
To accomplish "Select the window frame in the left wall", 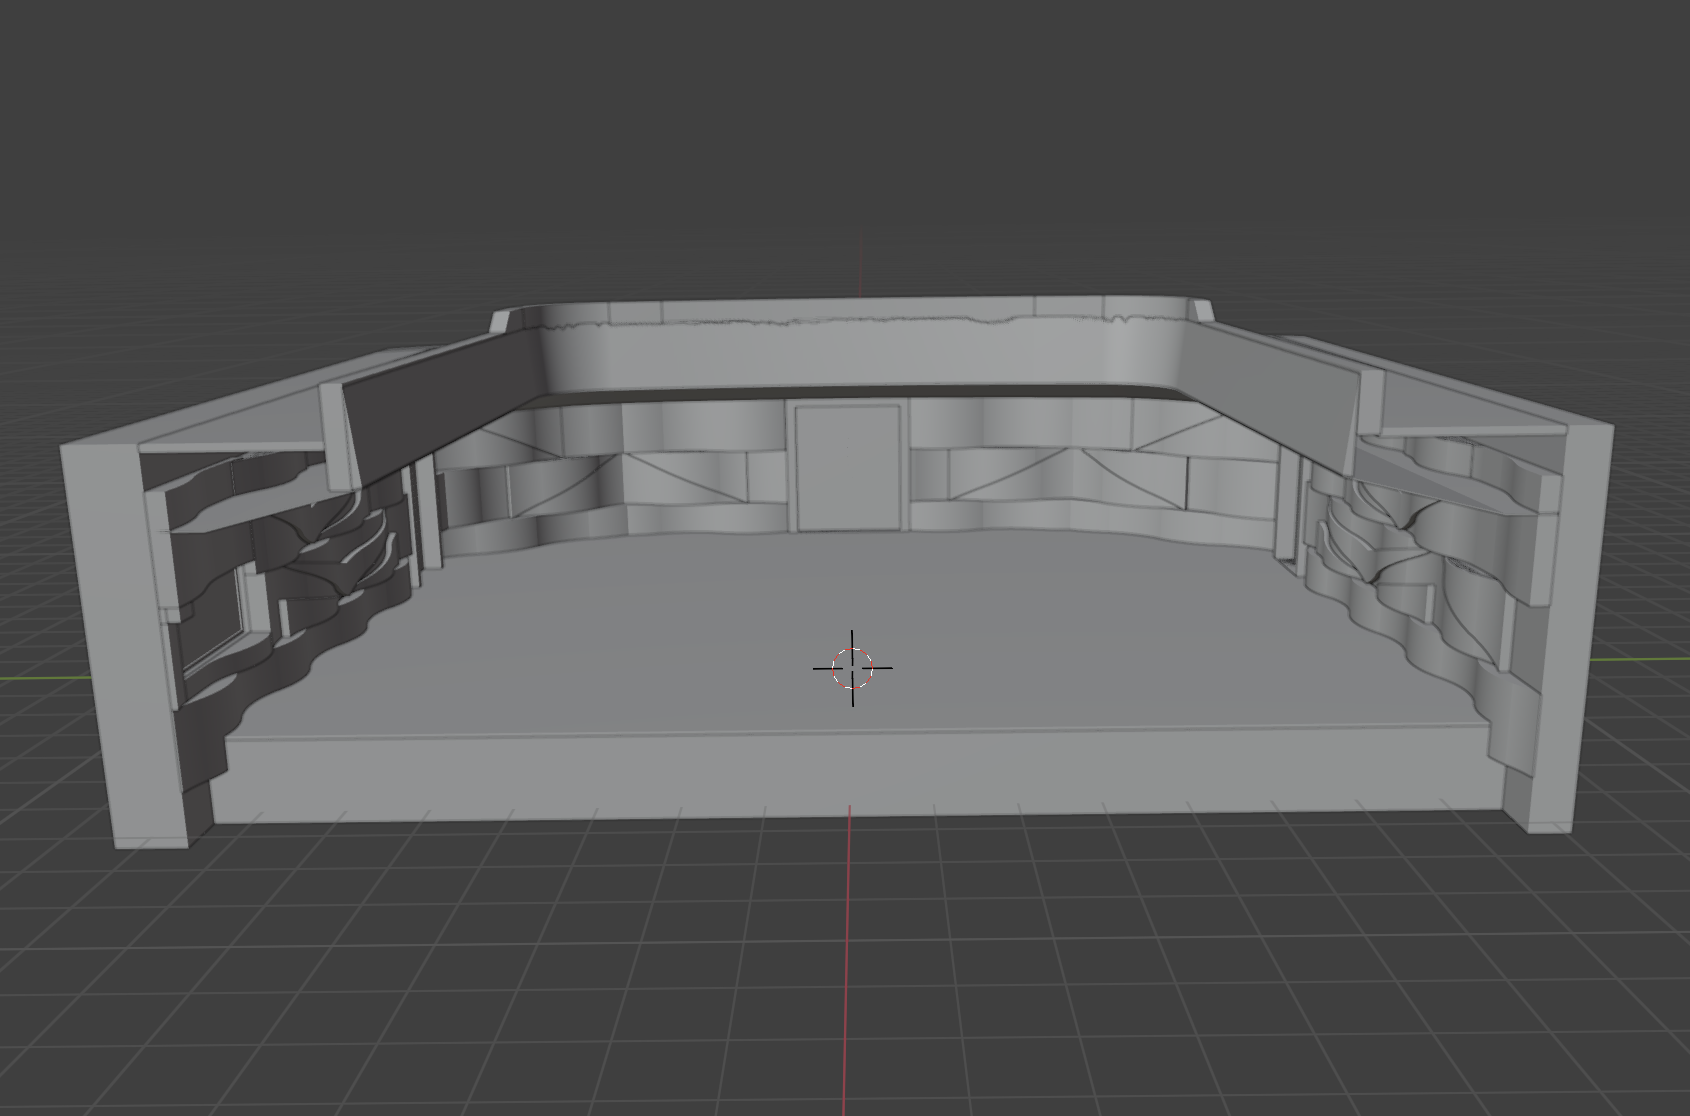I will 217,622.
